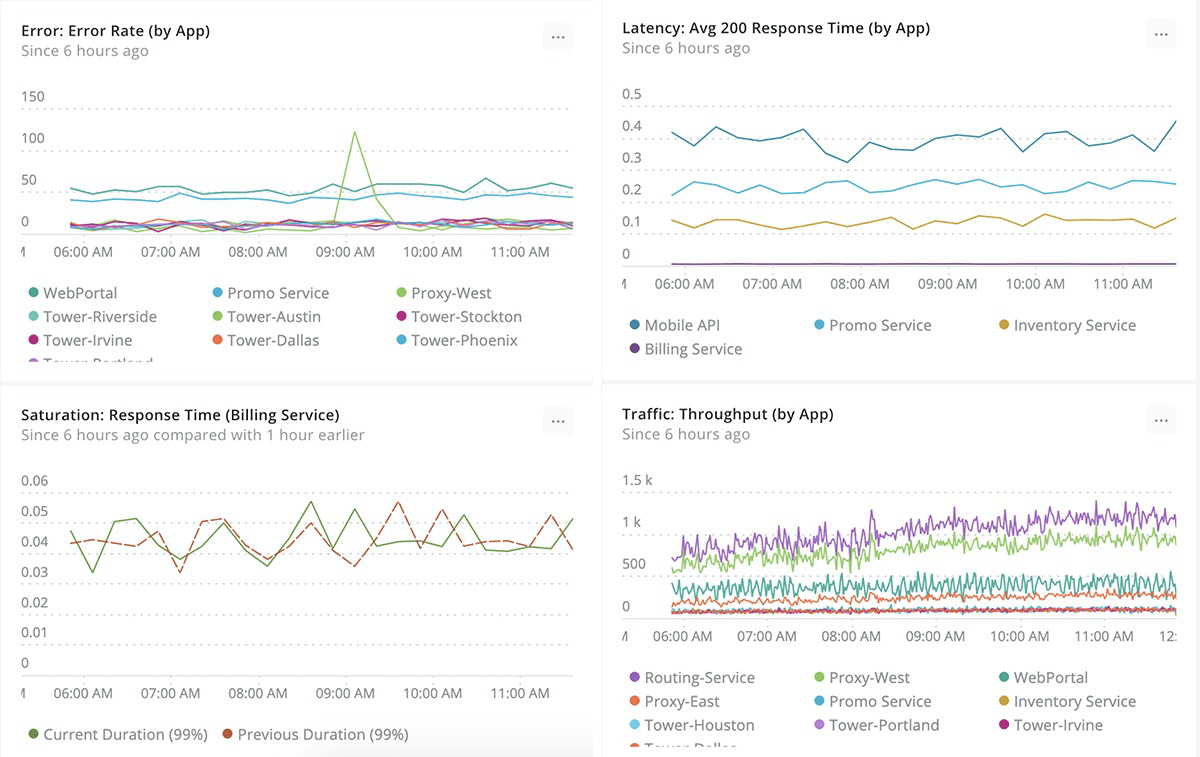Click the 10:00 AM label on Saturation chart

tap(433, 693)
